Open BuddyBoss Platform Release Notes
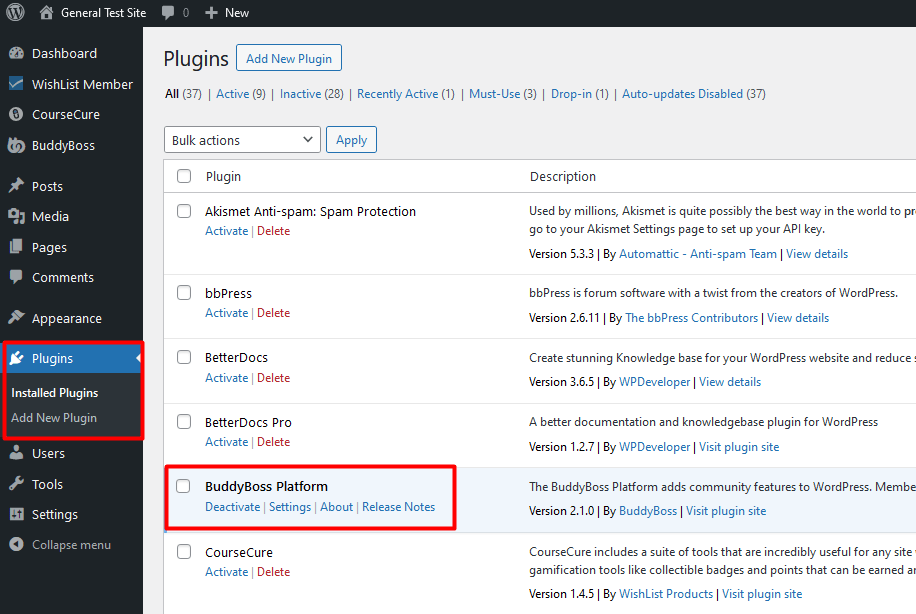 point(398,507)
